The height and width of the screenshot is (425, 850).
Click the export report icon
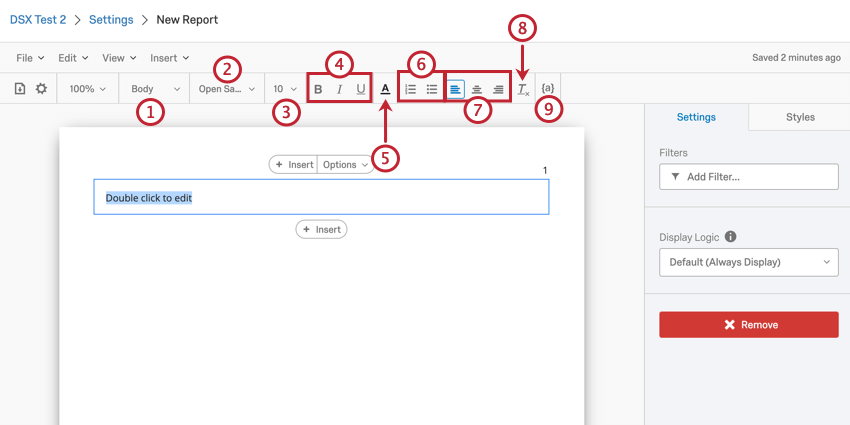20,89
